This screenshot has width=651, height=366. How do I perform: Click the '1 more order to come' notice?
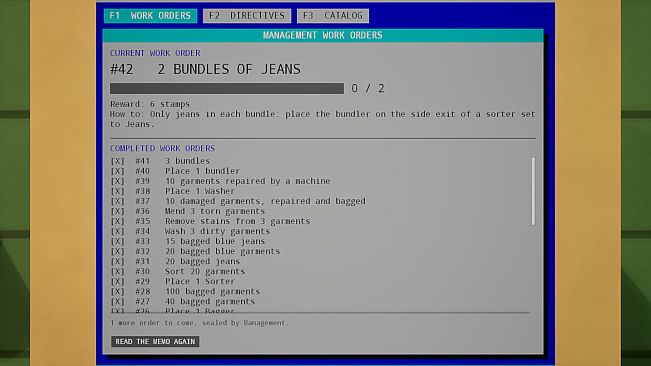pos(199,323)
